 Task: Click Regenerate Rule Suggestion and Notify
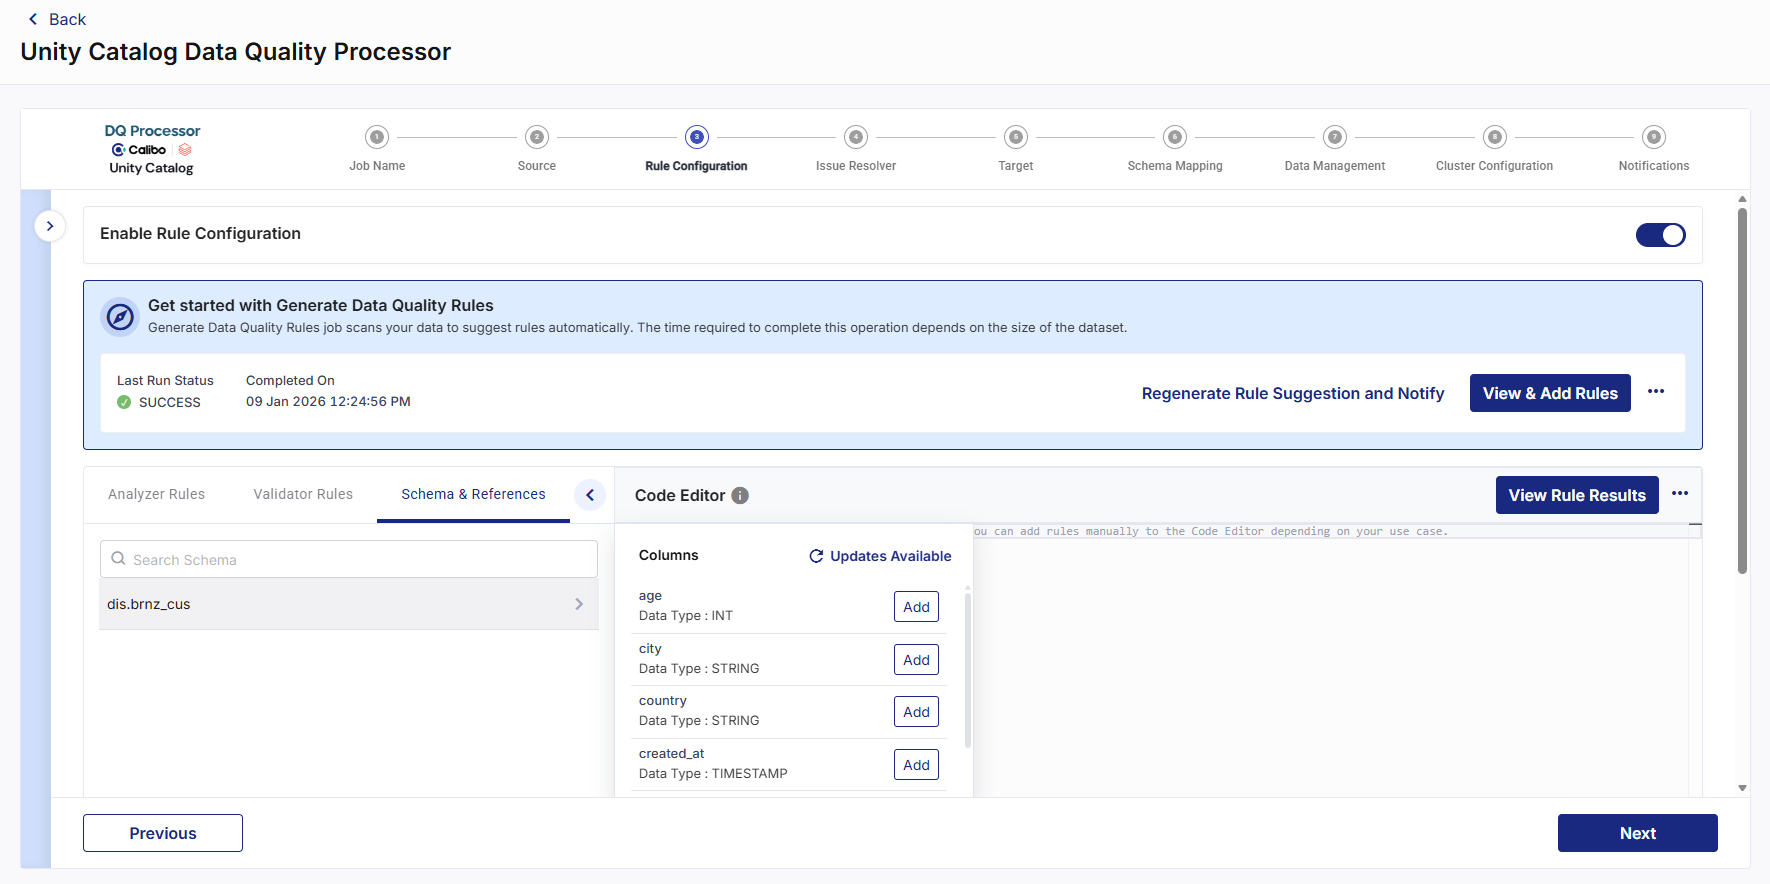click(x=1293, y=393)
